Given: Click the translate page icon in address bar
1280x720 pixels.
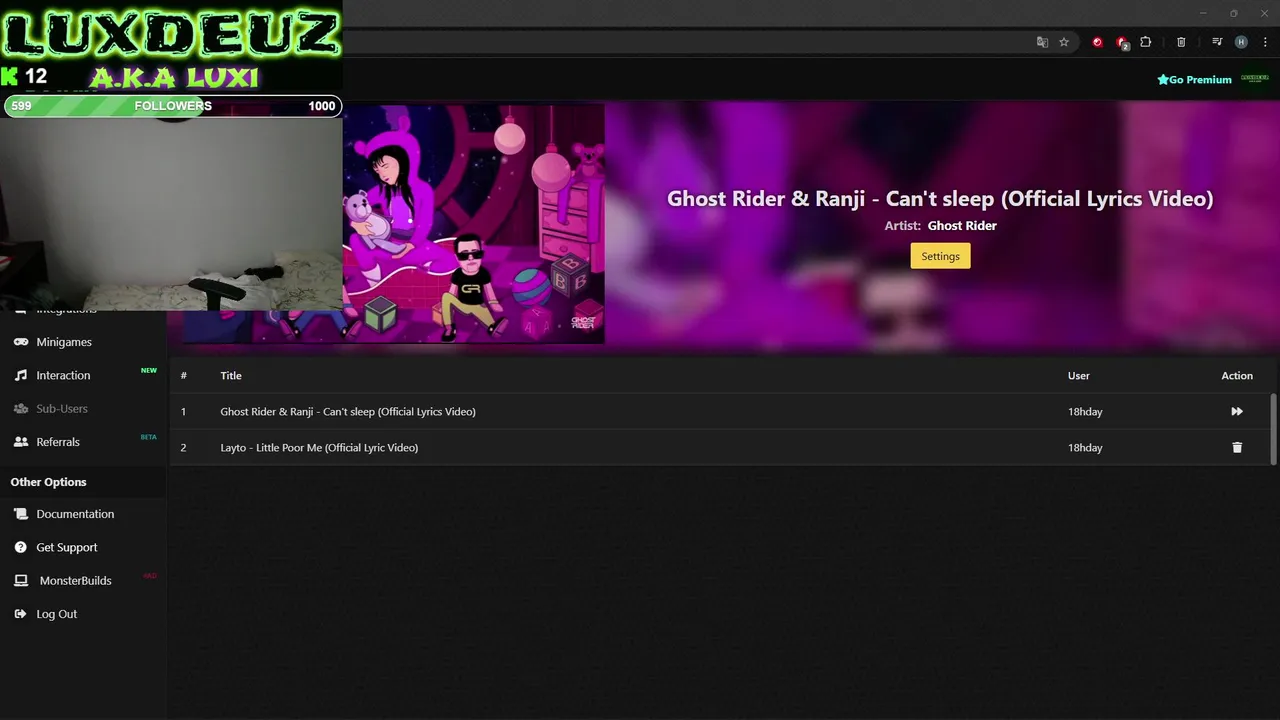Looking at the screenshot, I should [x=1042, y=42].
